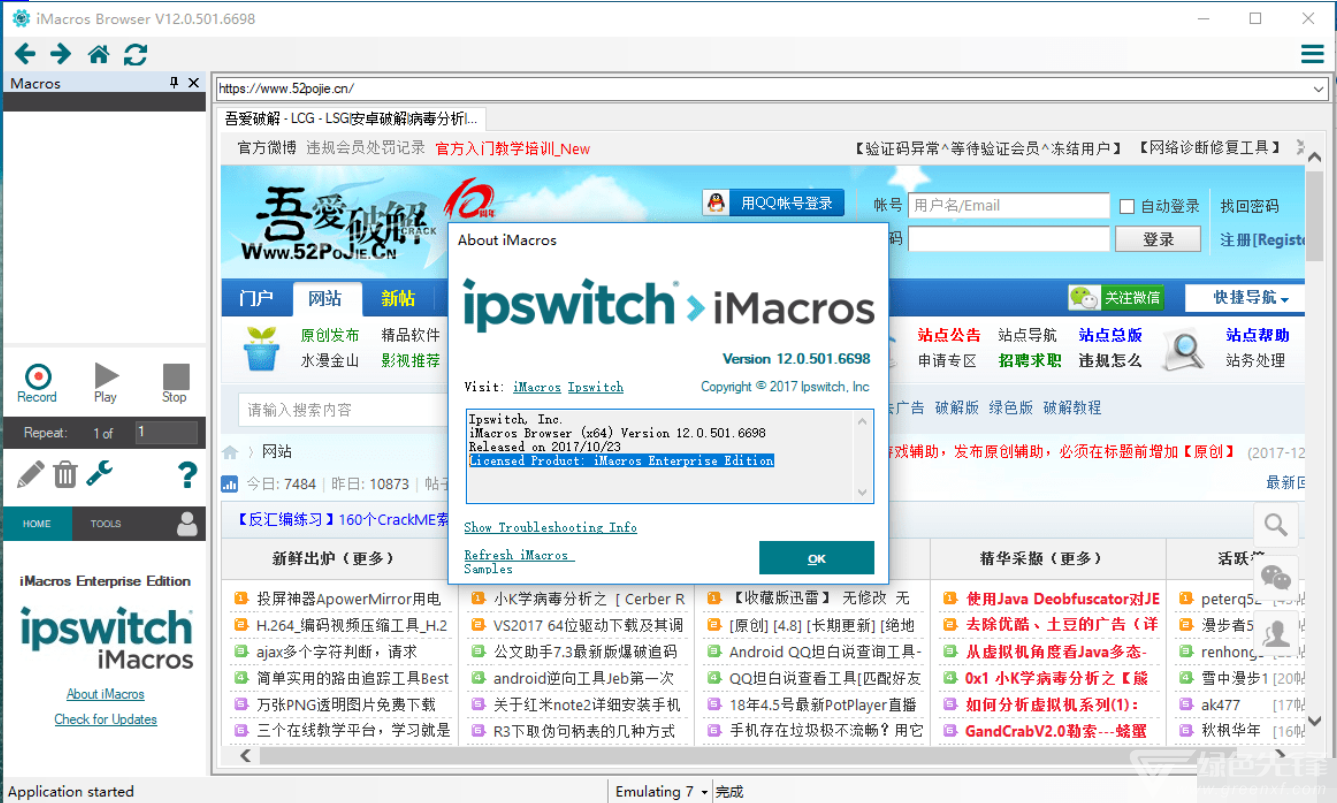This screenshot has width=1337, height=803.
Task: Open the 原创发布 link
Action: point(330,335)
